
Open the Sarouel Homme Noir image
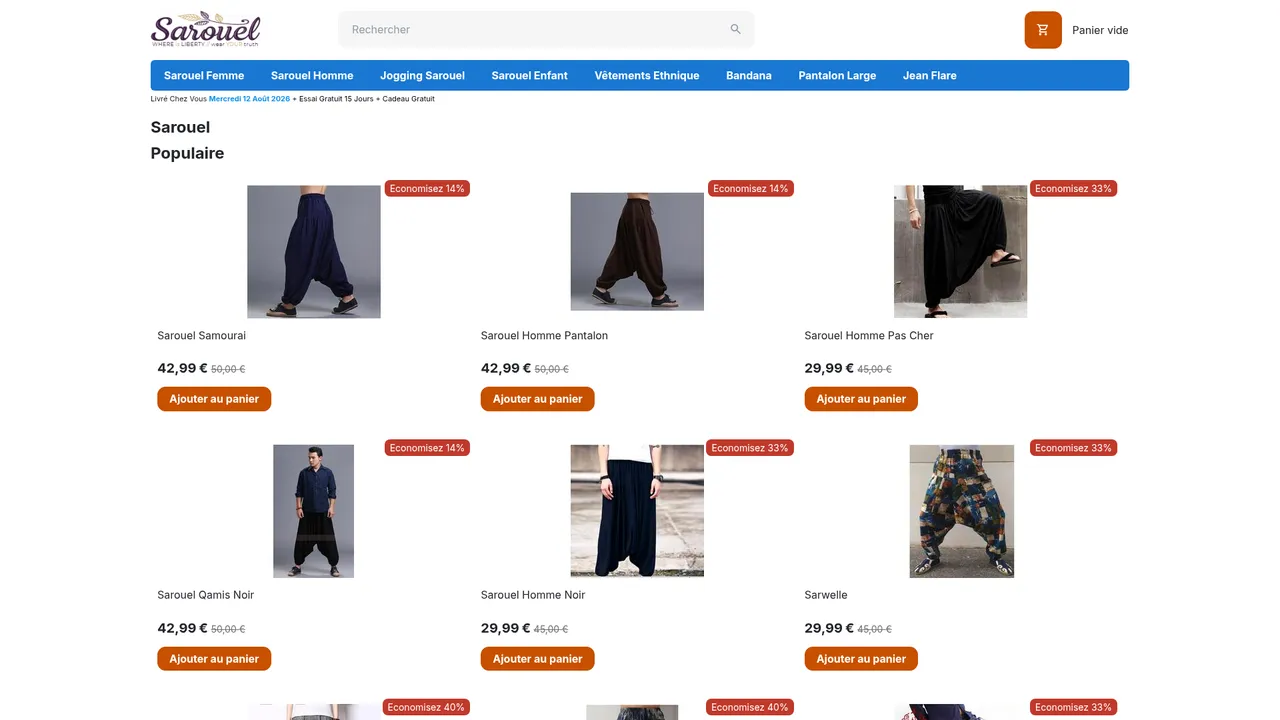pyautogui.click(x=637, y=511)
